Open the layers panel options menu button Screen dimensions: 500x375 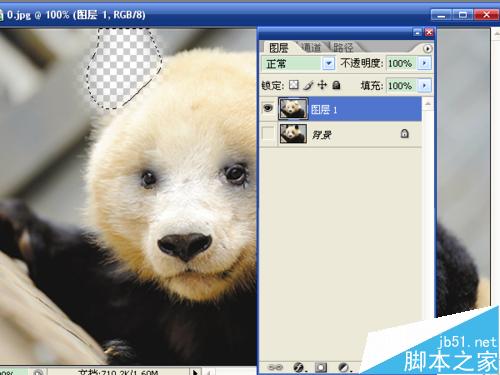coord(428,49)
